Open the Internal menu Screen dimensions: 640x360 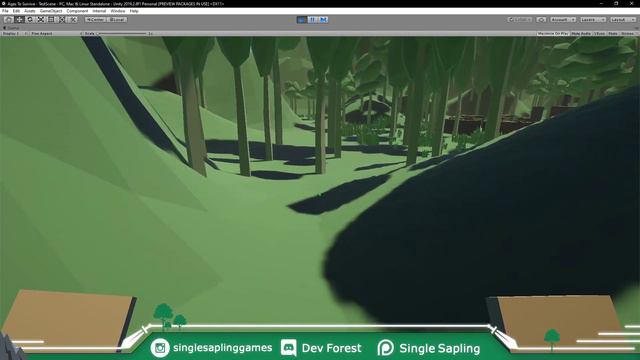pyautogui.click(x=99, y=11)
